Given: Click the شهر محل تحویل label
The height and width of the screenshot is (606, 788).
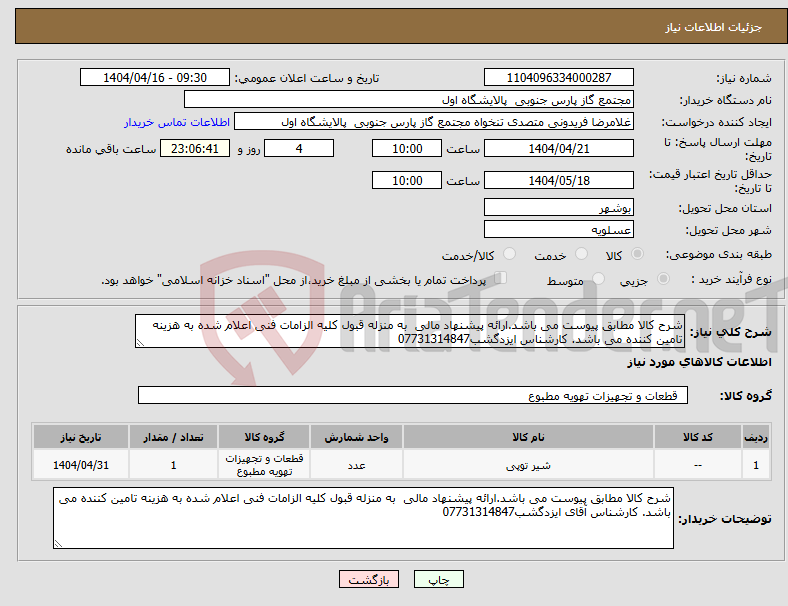Looking at the screenshot, I should point(729,230).
